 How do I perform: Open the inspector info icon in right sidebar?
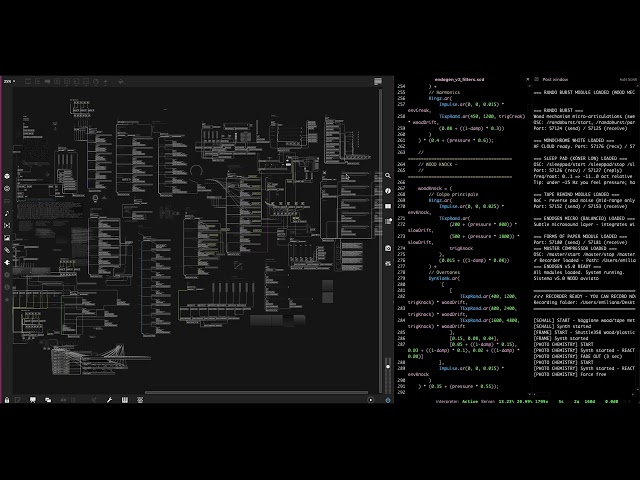(388, 191)
